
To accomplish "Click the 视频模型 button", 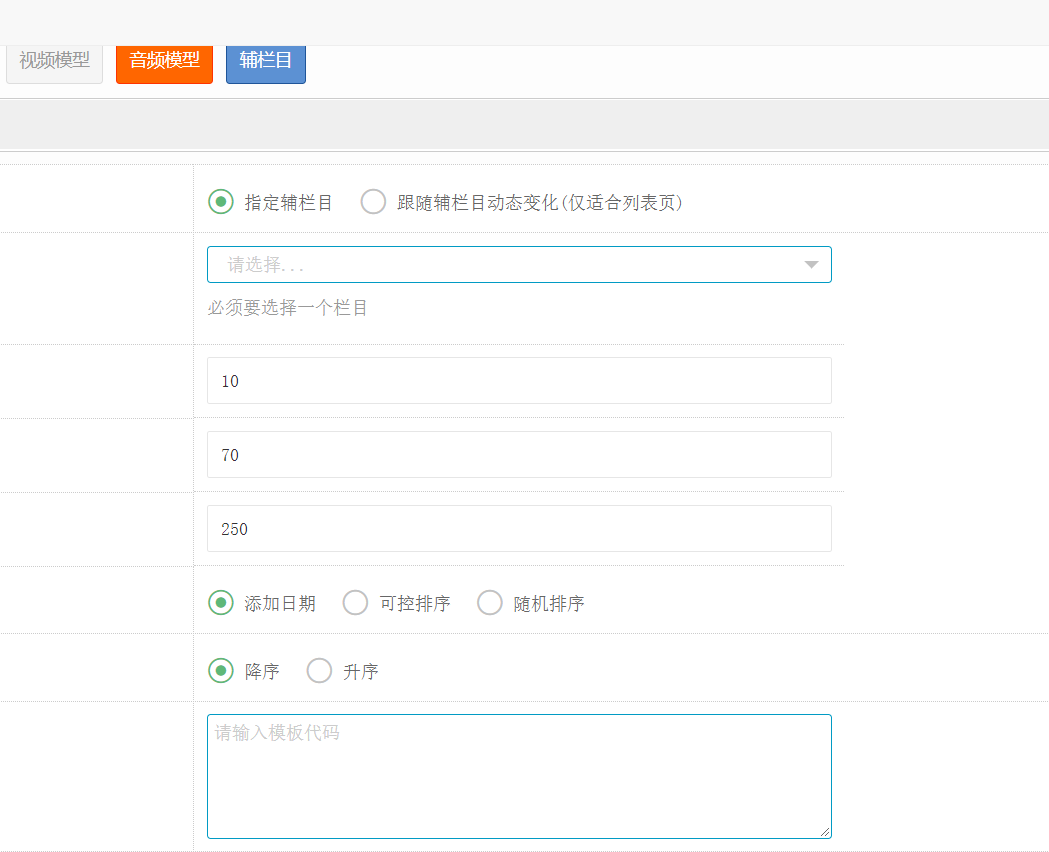I will click(54, 61).
